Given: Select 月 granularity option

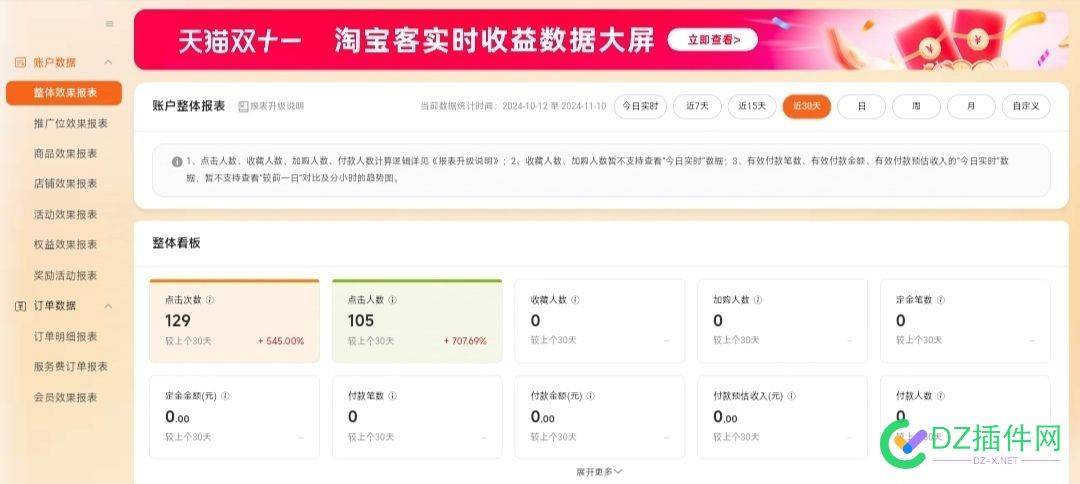Looking at the screenshot, I should 971,107.
